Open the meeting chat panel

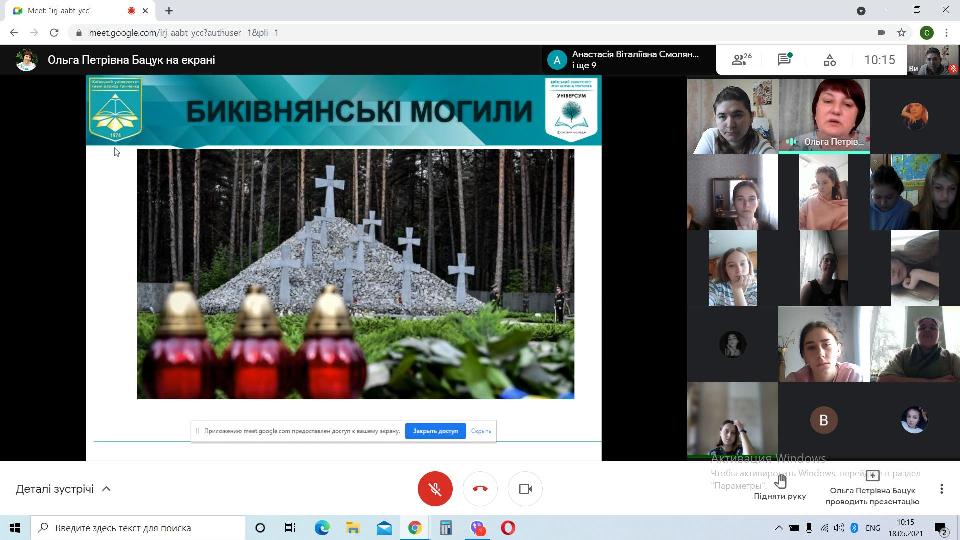point(785,60)
